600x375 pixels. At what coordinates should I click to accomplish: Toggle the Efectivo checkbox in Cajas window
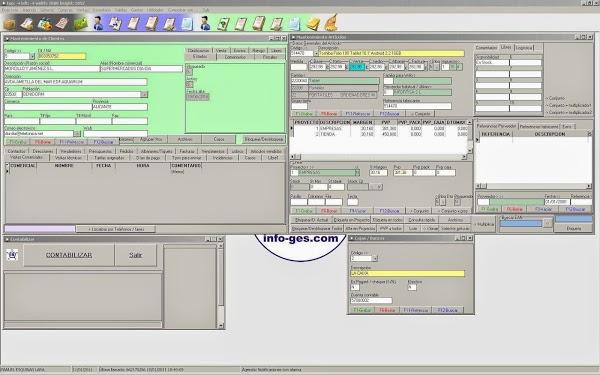click(412, 287)
